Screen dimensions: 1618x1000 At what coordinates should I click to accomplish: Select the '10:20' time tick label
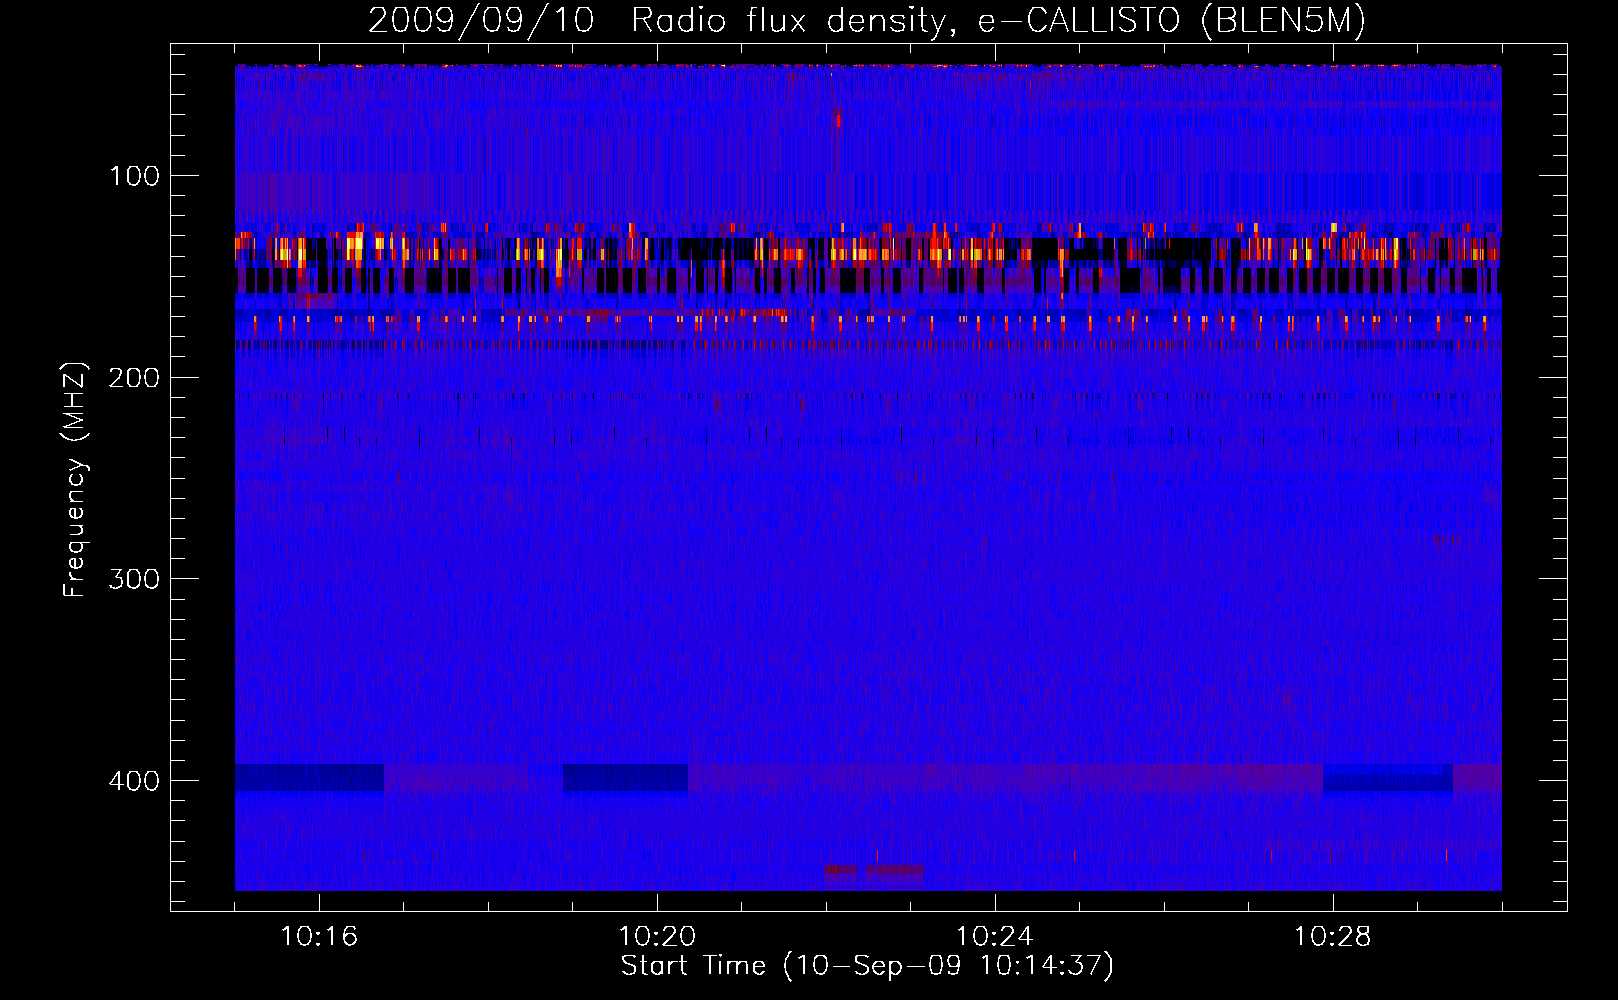657,937
